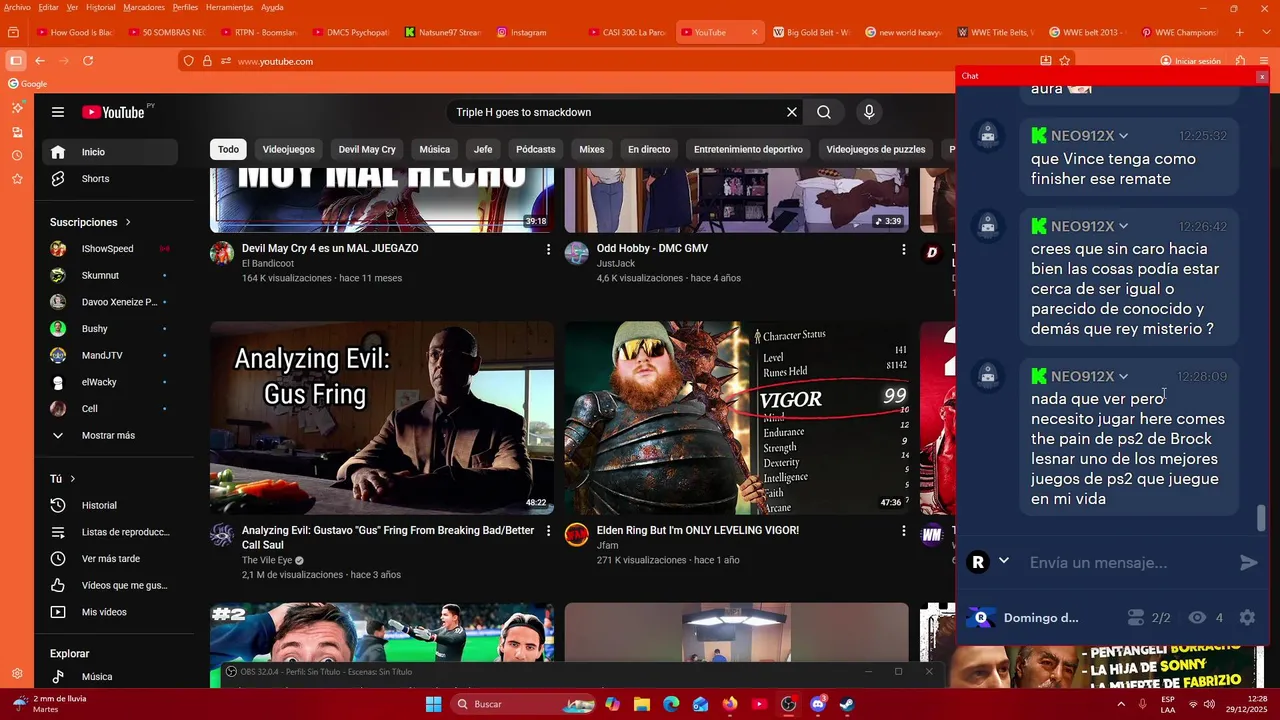Open dropdown next to NEO912X at 12:28:09
Screen dimensions: 1280x720
click(x=1123, y=377)
